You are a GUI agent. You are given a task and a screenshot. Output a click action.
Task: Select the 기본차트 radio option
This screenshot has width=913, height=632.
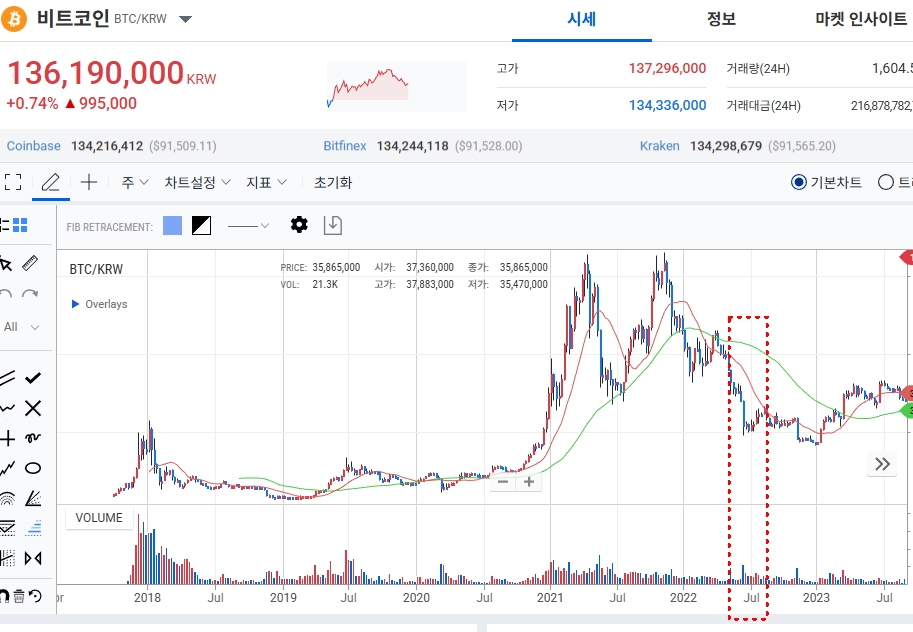[798, 182]
